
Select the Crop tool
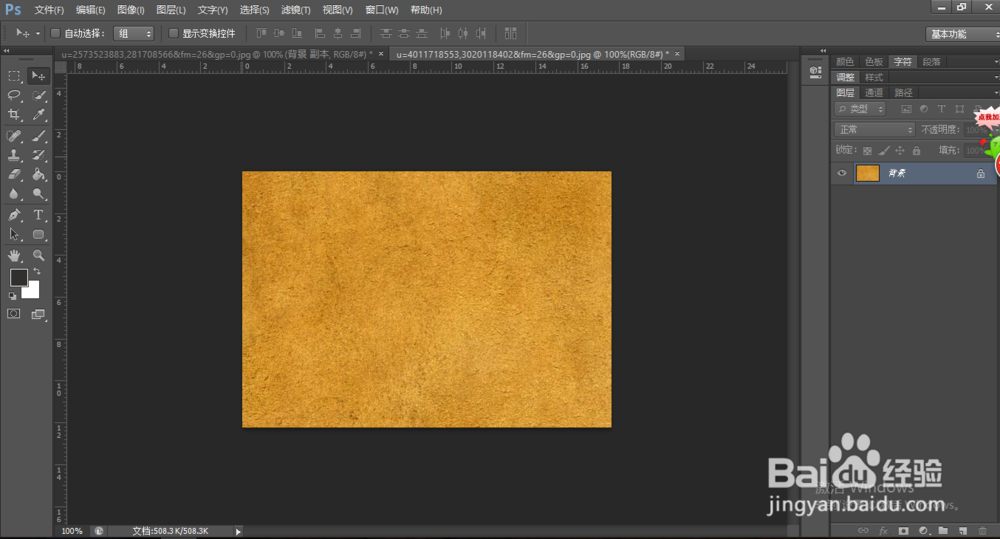tap(15, 116)
